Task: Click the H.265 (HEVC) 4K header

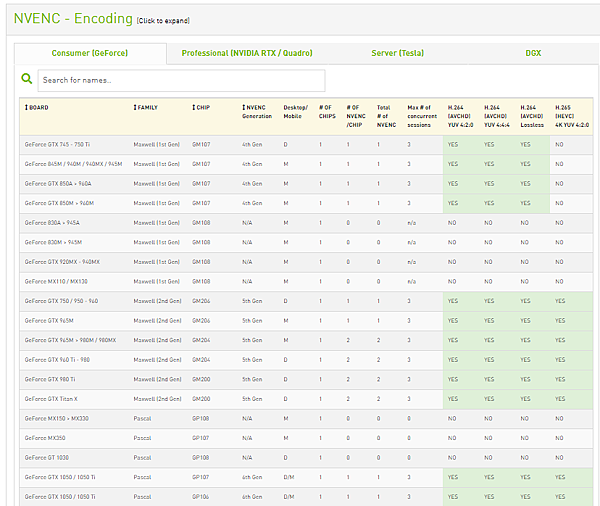Action: (x=572, y=116)
